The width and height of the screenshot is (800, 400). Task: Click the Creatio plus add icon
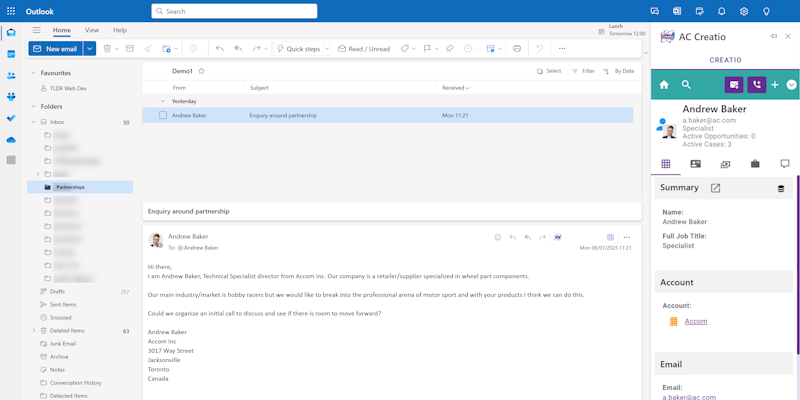tap(774, 85)
